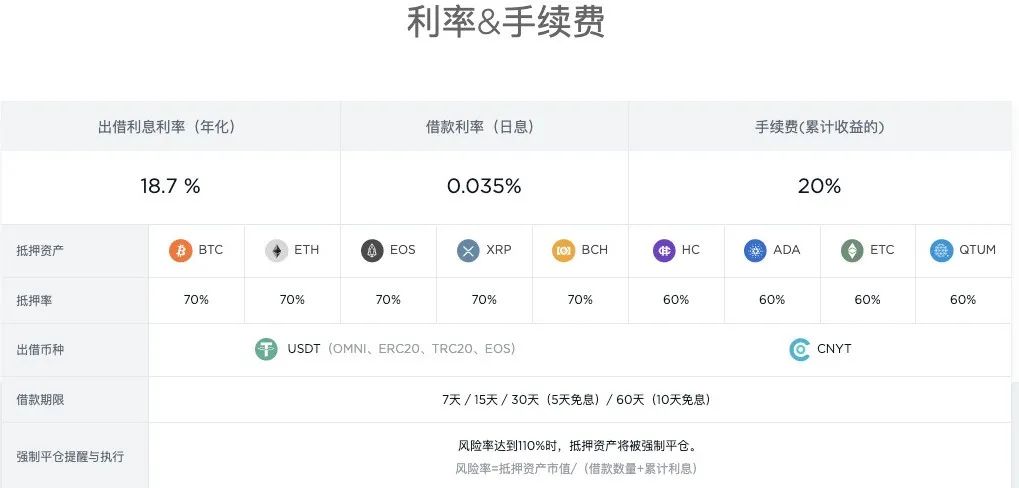Click the teal CNYT coin icon
This screenshot has height=488, width=1019.
click(800, 349)
